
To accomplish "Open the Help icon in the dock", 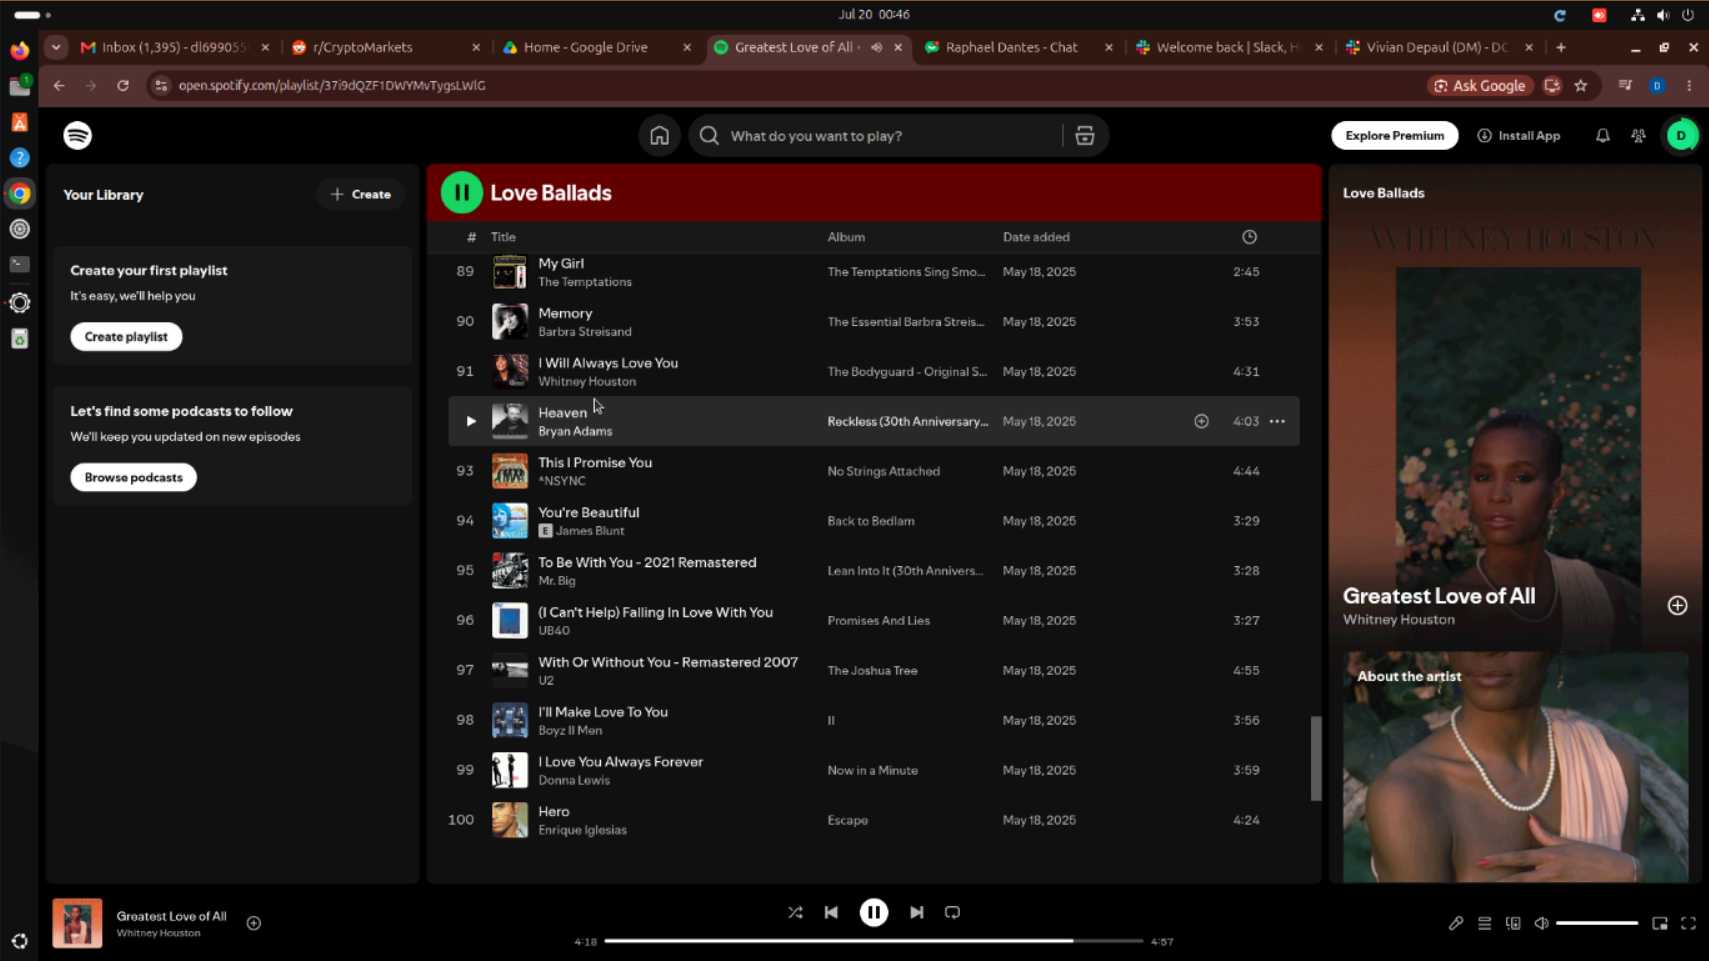I will [19, 158].
